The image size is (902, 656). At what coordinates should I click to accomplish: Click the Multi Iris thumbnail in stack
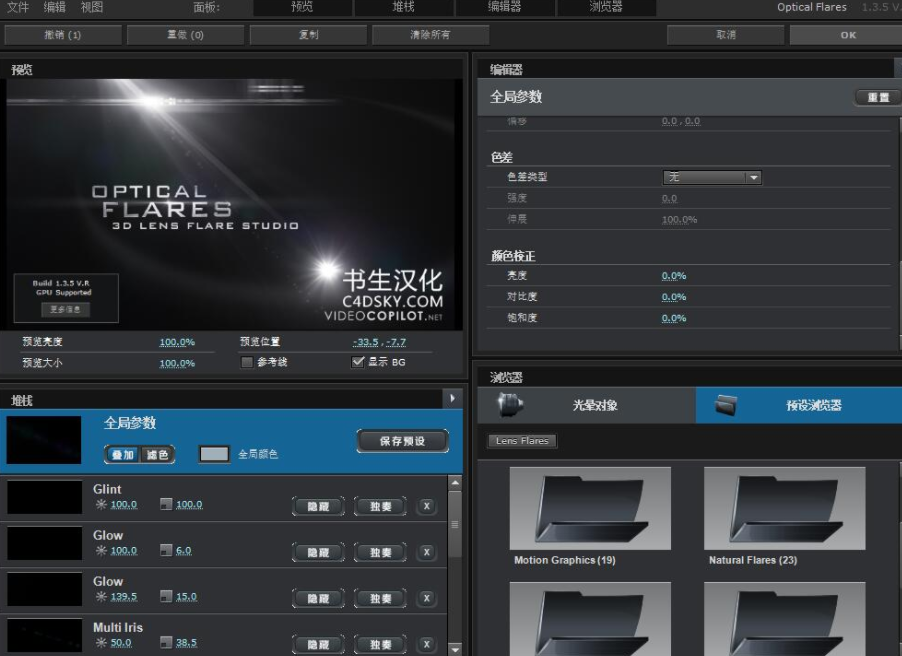44,636
